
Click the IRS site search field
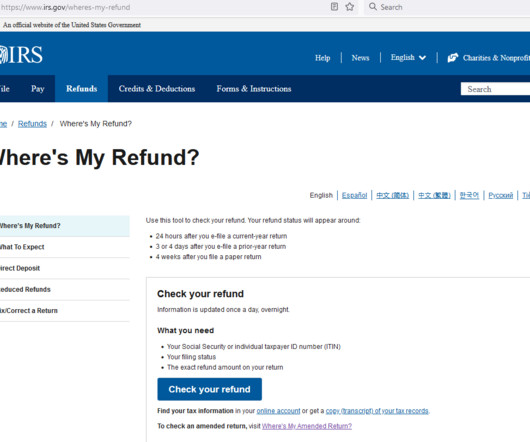point(495,89)
